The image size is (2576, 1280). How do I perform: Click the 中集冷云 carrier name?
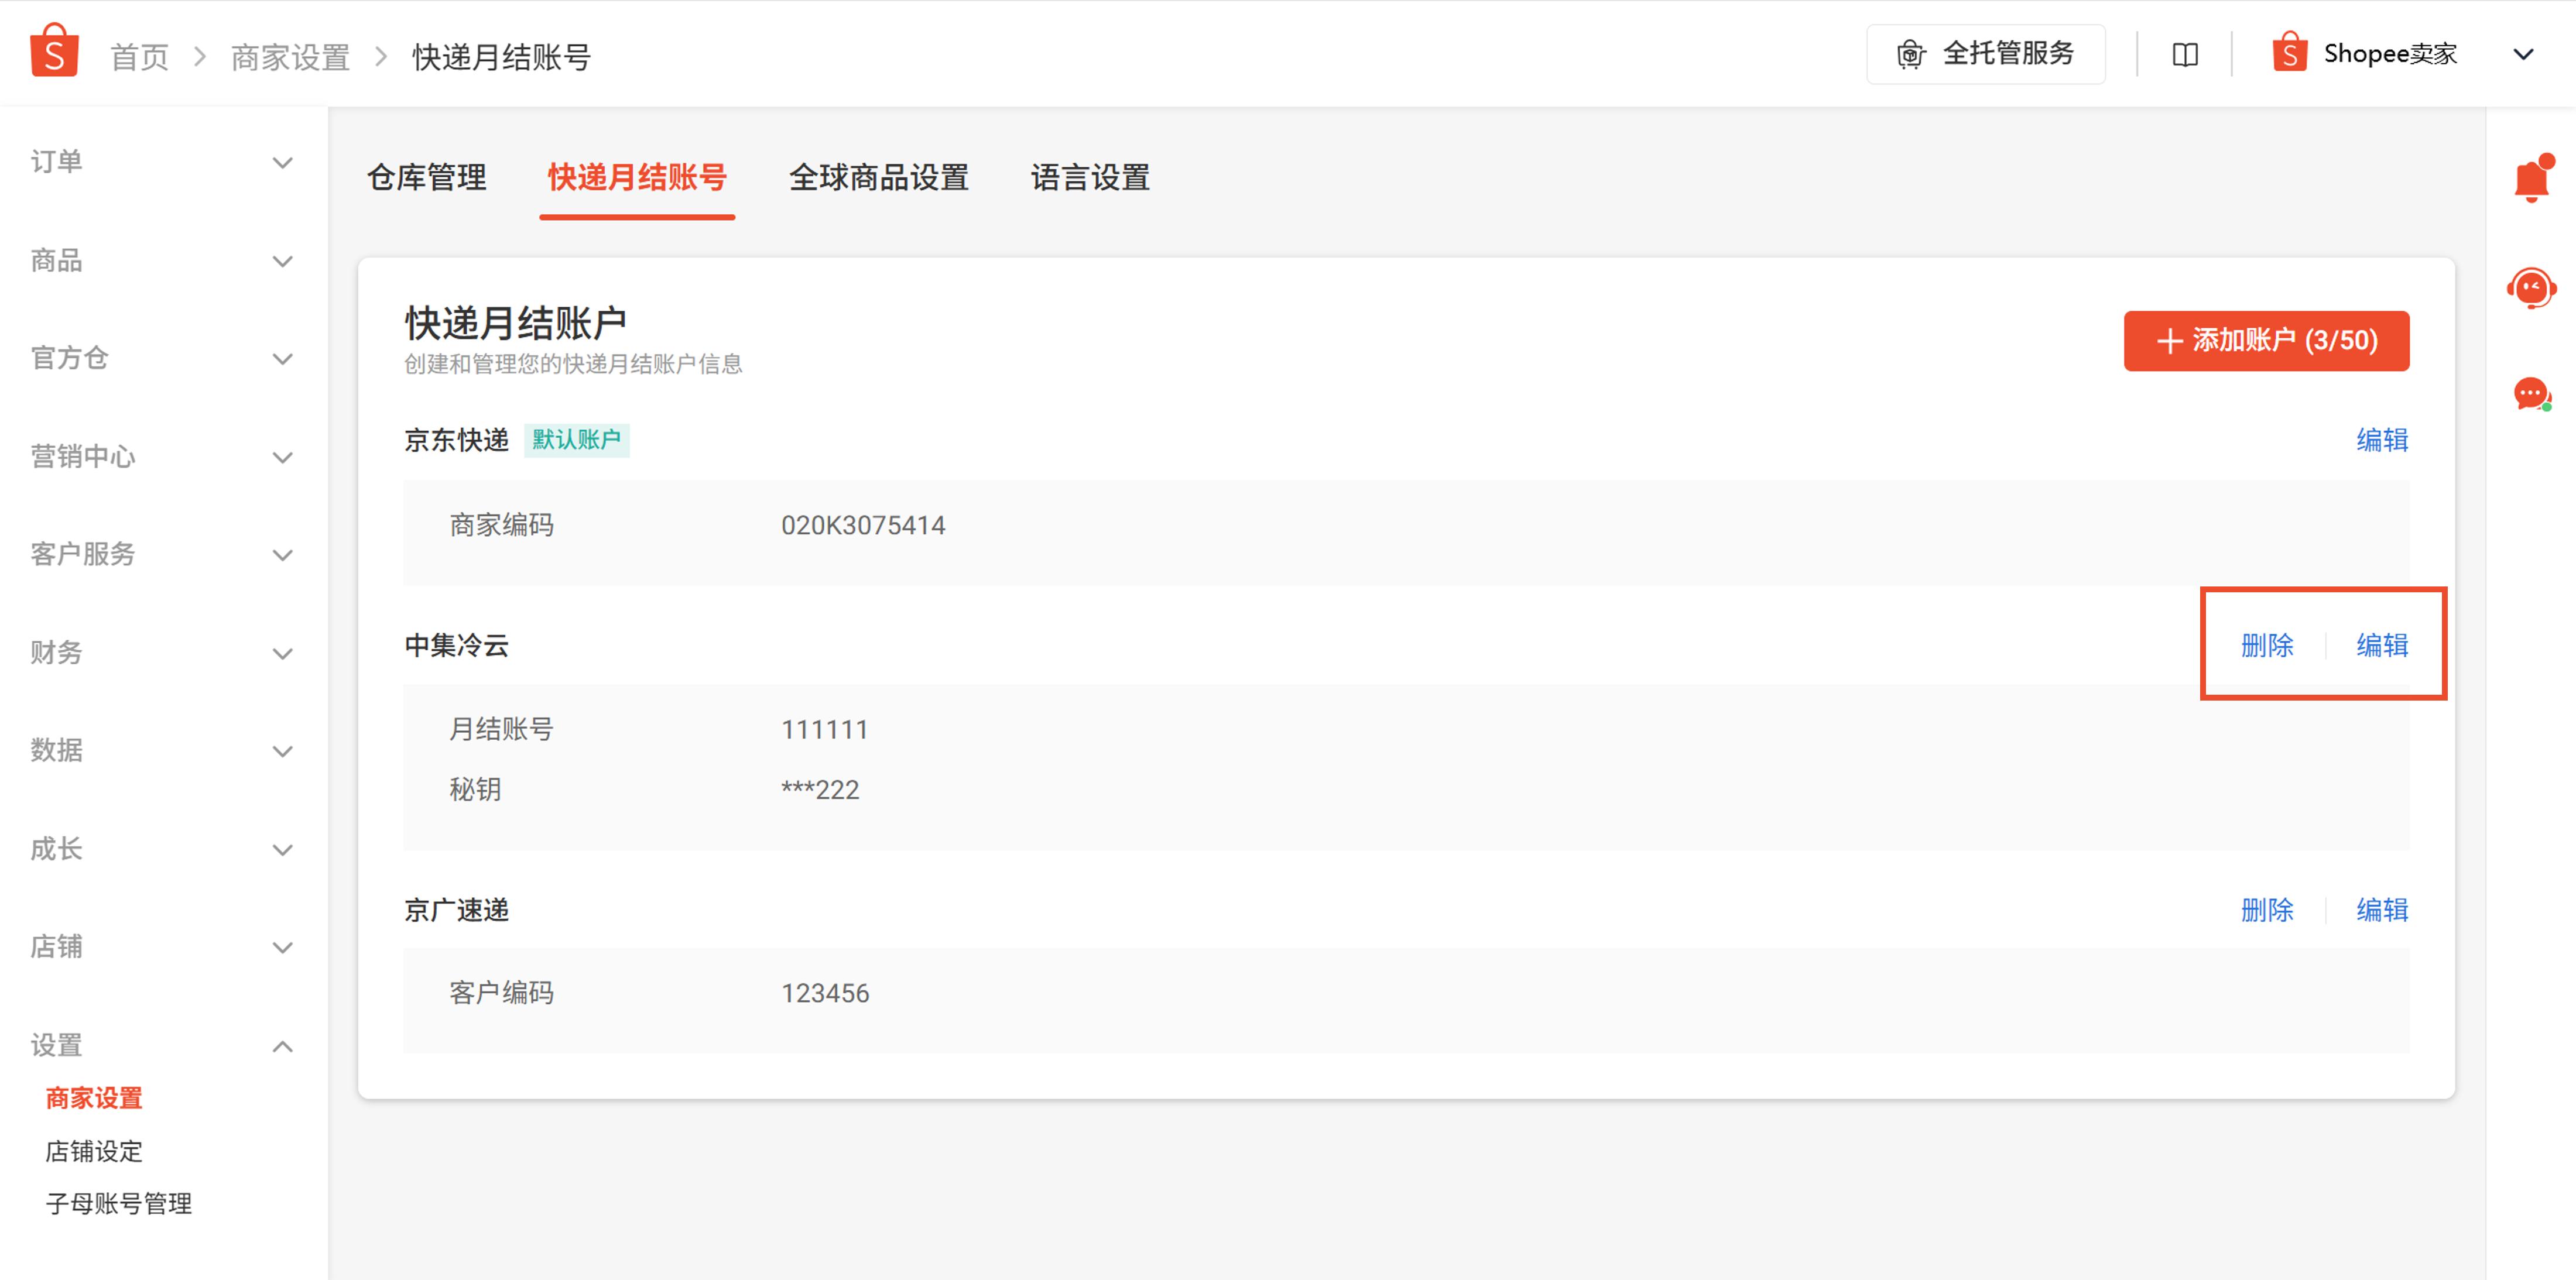point(457,646)
